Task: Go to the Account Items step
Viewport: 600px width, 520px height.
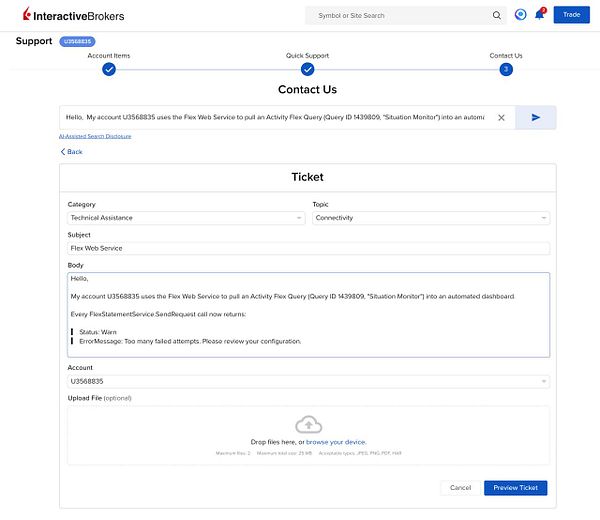Action: point(109,70)
